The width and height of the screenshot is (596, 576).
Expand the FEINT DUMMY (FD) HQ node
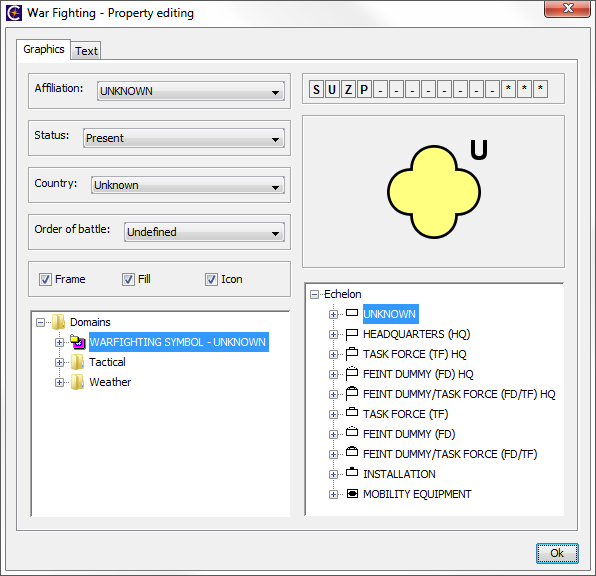[333, 374]
